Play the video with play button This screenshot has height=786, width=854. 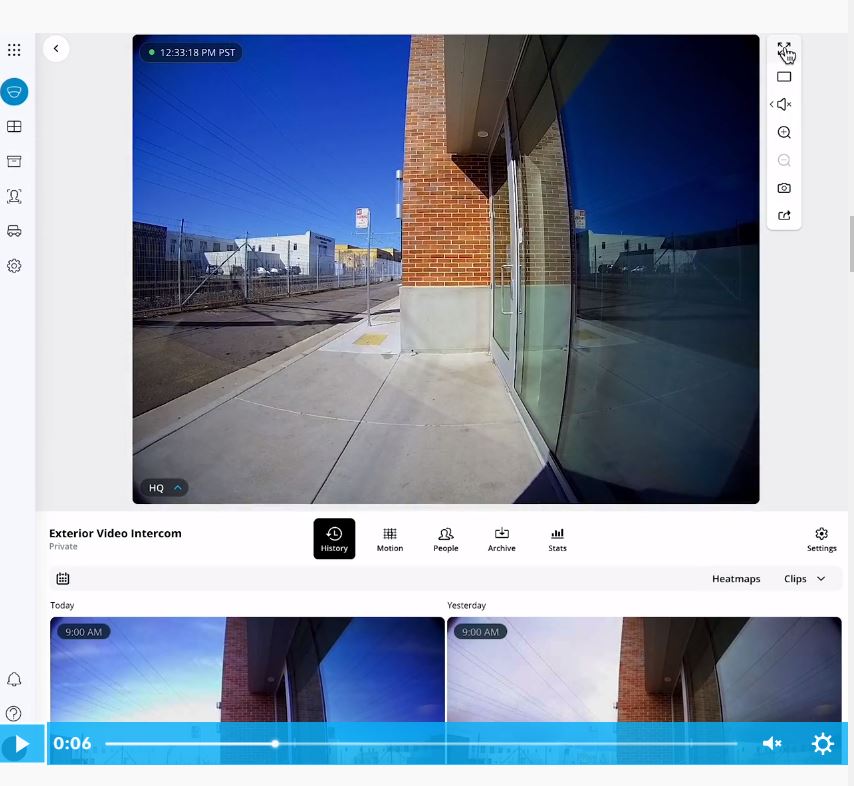pyautogui.click(x=22, y=744)
